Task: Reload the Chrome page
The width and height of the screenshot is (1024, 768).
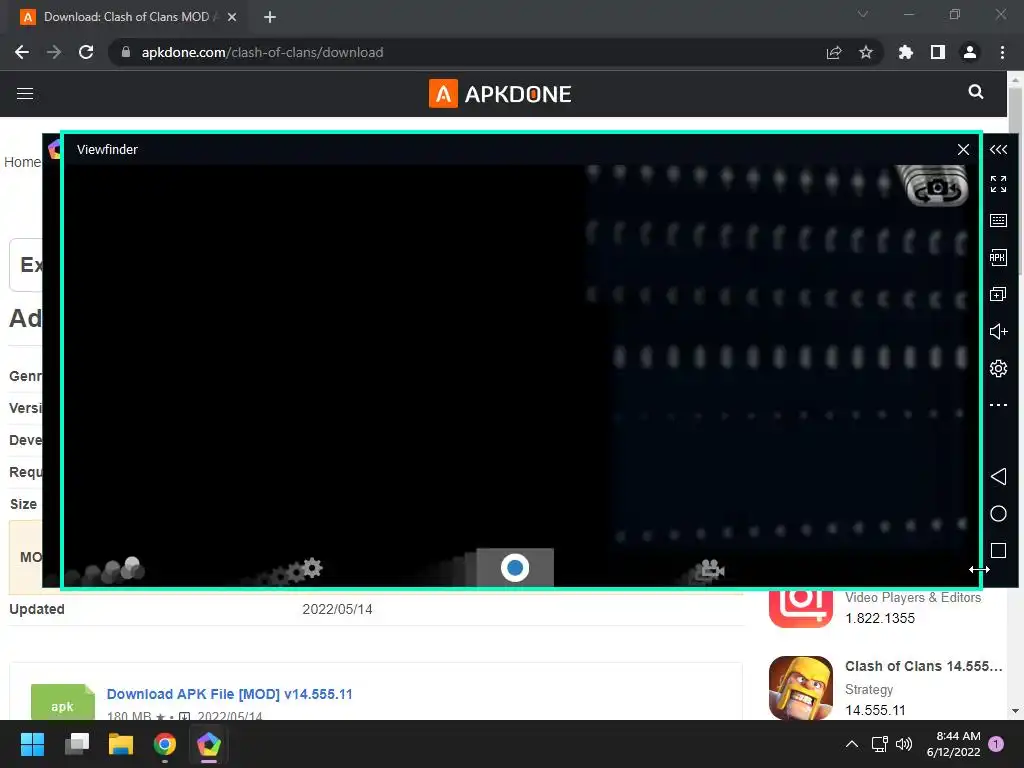Action: point(86,52)
